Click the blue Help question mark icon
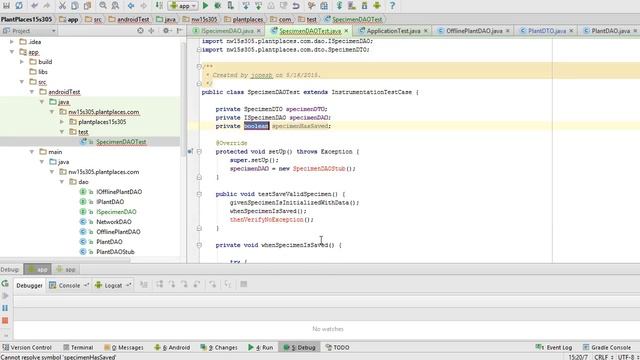 coord(392,5)
